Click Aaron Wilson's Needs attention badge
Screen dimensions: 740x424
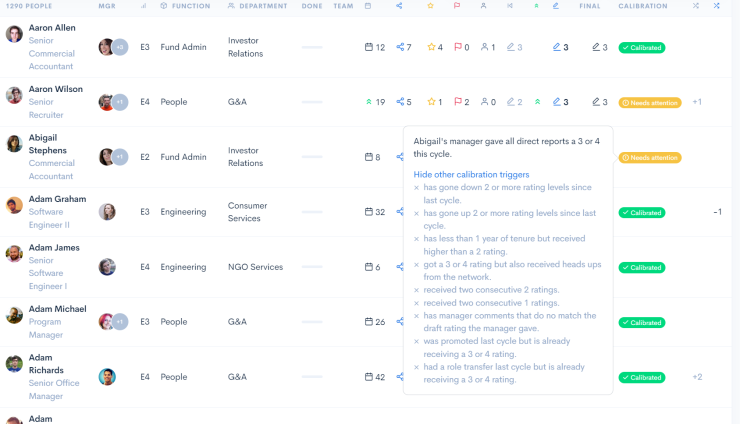(x=650, y=102)
